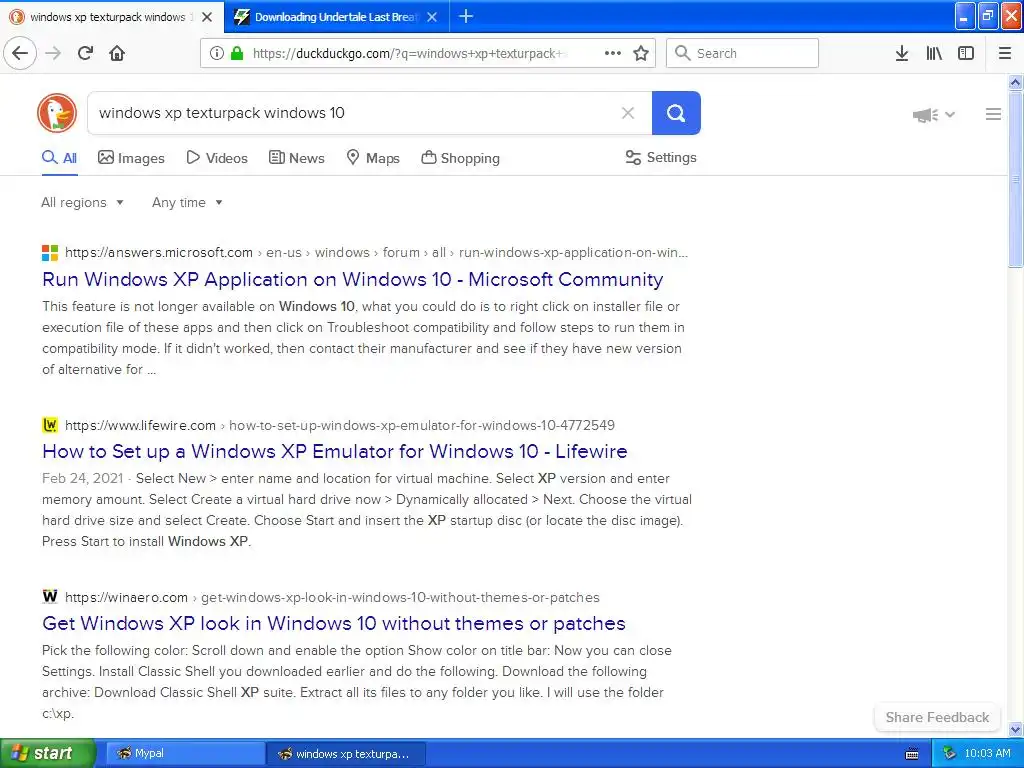This screenshot has width=1024, height=768.
Task: Switch to Mypal taskbar window
Action: click(185, 754)
